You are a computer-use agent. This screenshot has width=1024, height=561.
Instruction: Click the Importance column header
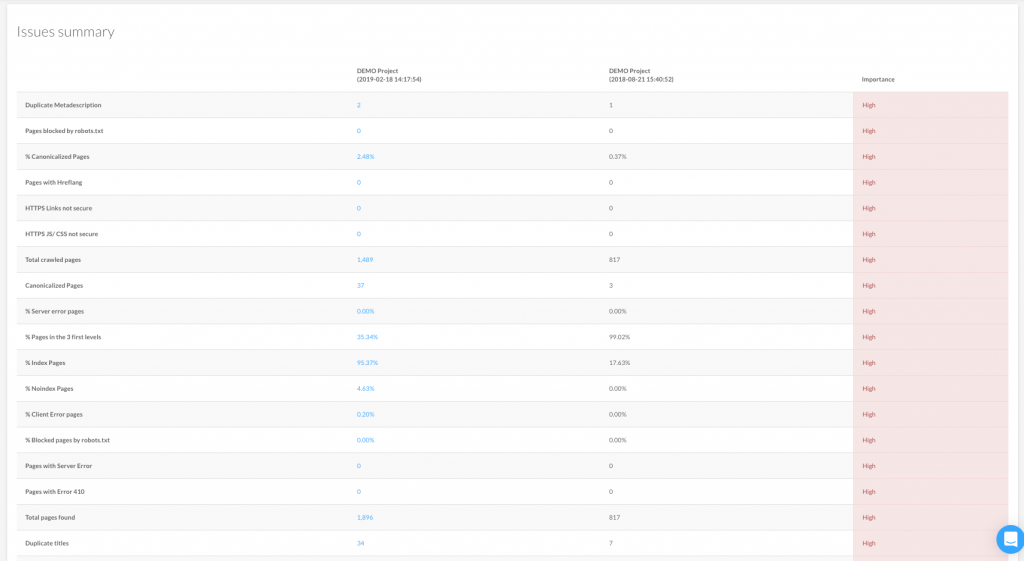pyautogui.click(x=878, y=80)
